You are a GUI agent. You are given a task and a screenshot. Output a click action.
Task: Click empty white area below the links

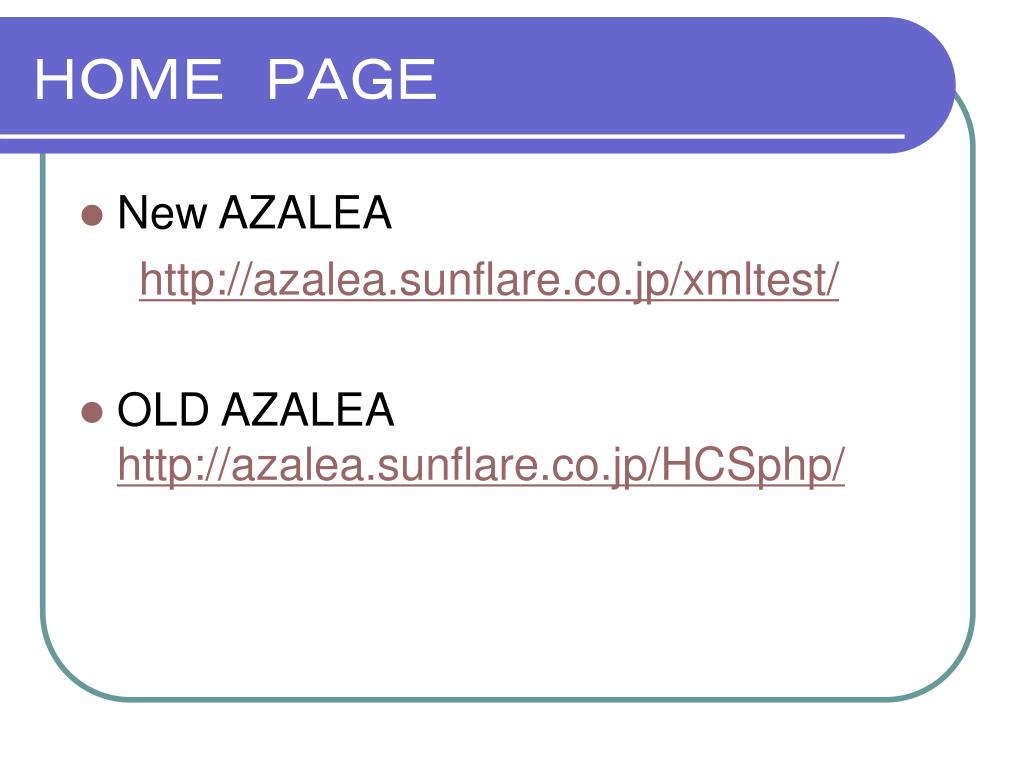click(508, 588)
